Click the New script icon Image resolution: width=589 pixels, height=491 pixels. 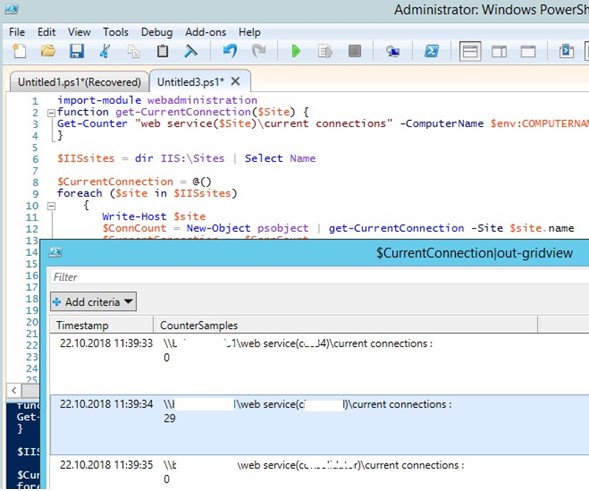(x=19, y=51)
